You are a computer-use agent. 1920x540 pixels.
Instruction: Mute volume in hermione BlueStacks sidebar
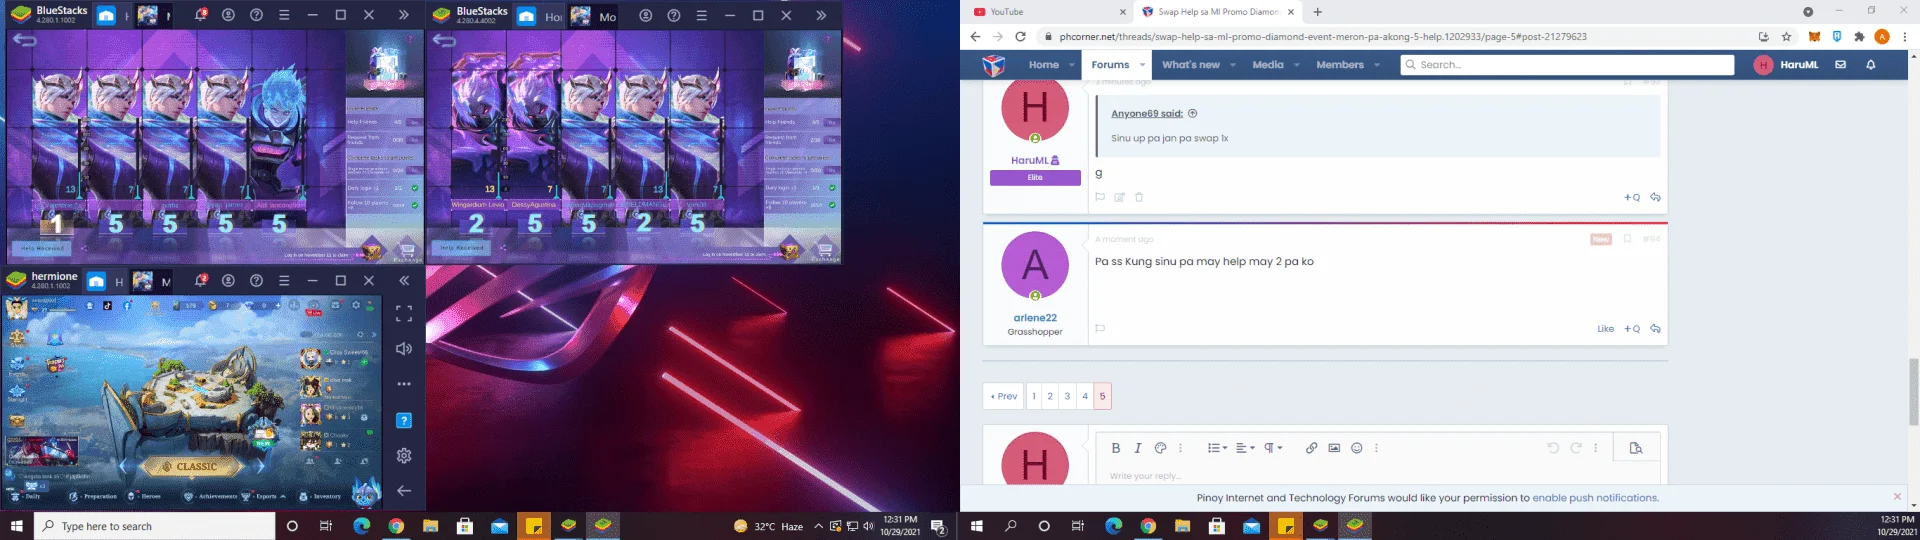click(404, 349)
